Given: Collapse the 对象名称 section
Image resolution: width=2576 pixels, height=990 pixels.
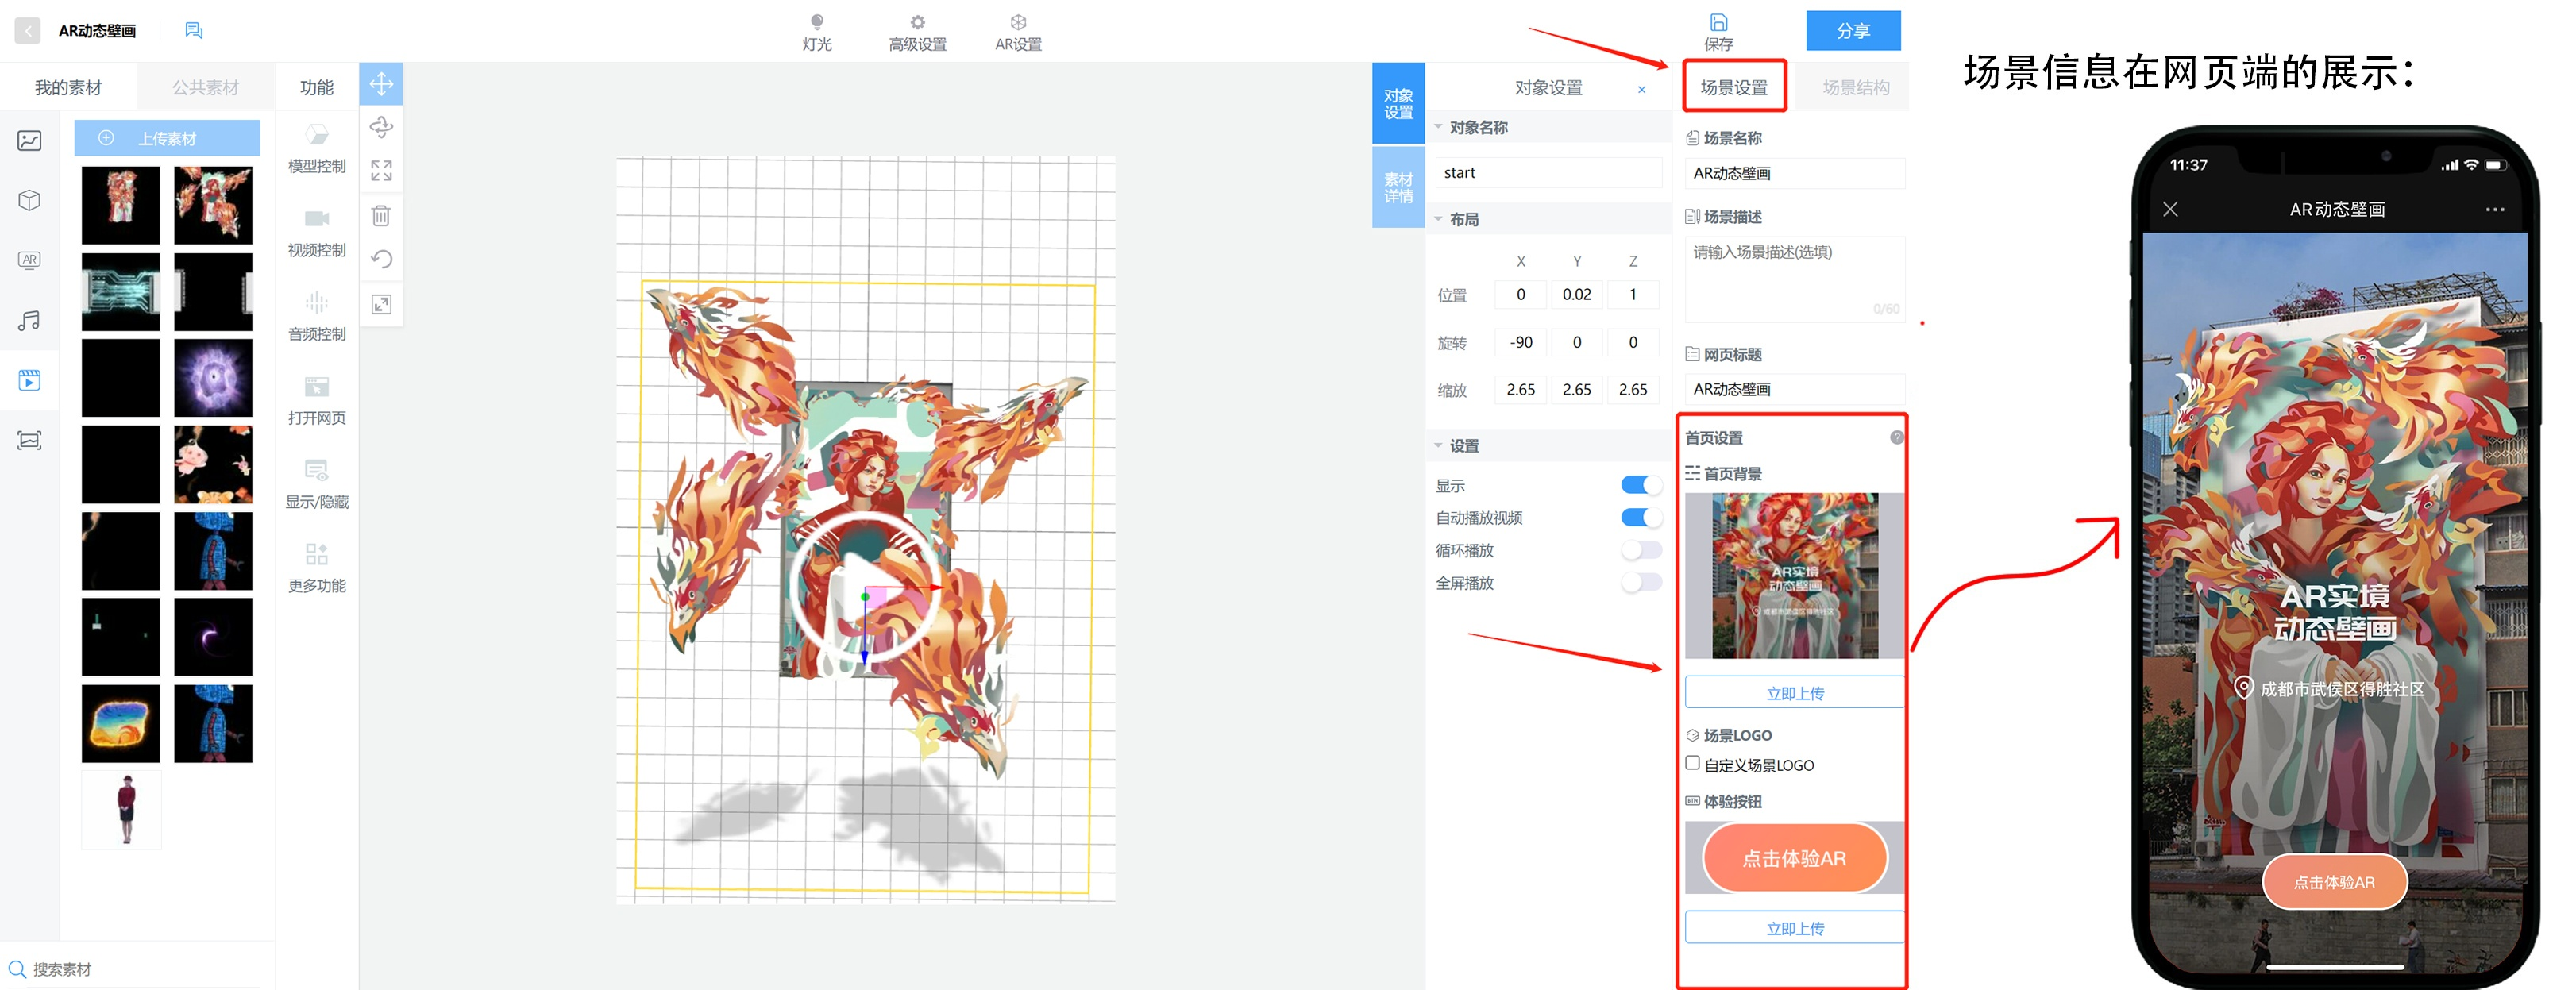Looking at the screenshot, I should coord(1438,127).
